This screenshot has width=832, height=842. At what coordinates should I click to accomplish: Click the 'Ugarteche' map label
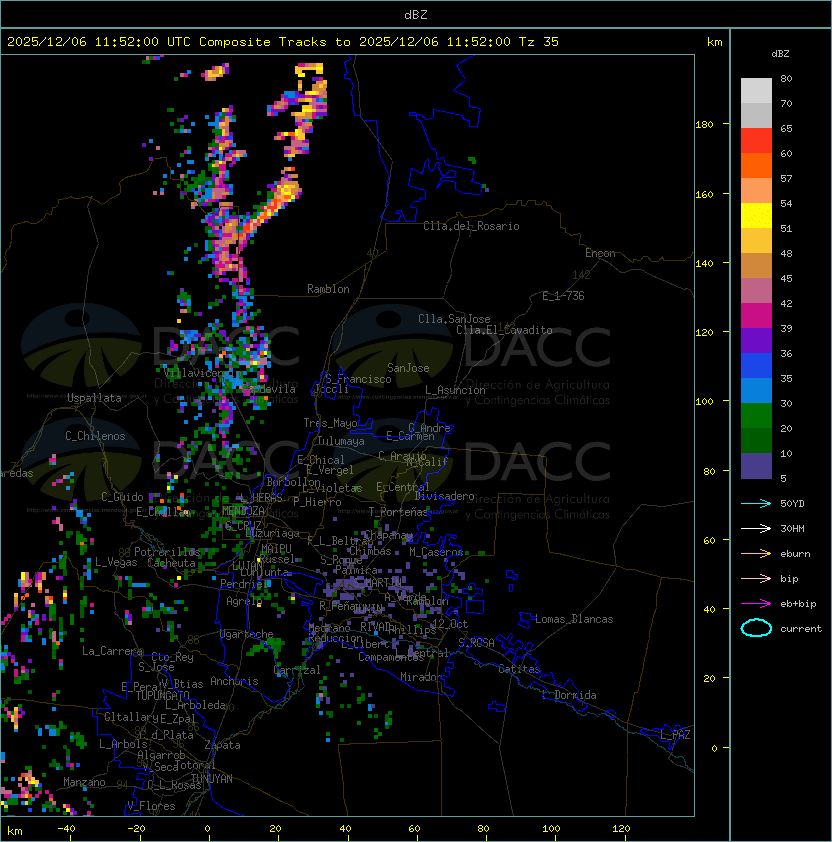pyautogui.click(x=247, y=634)
